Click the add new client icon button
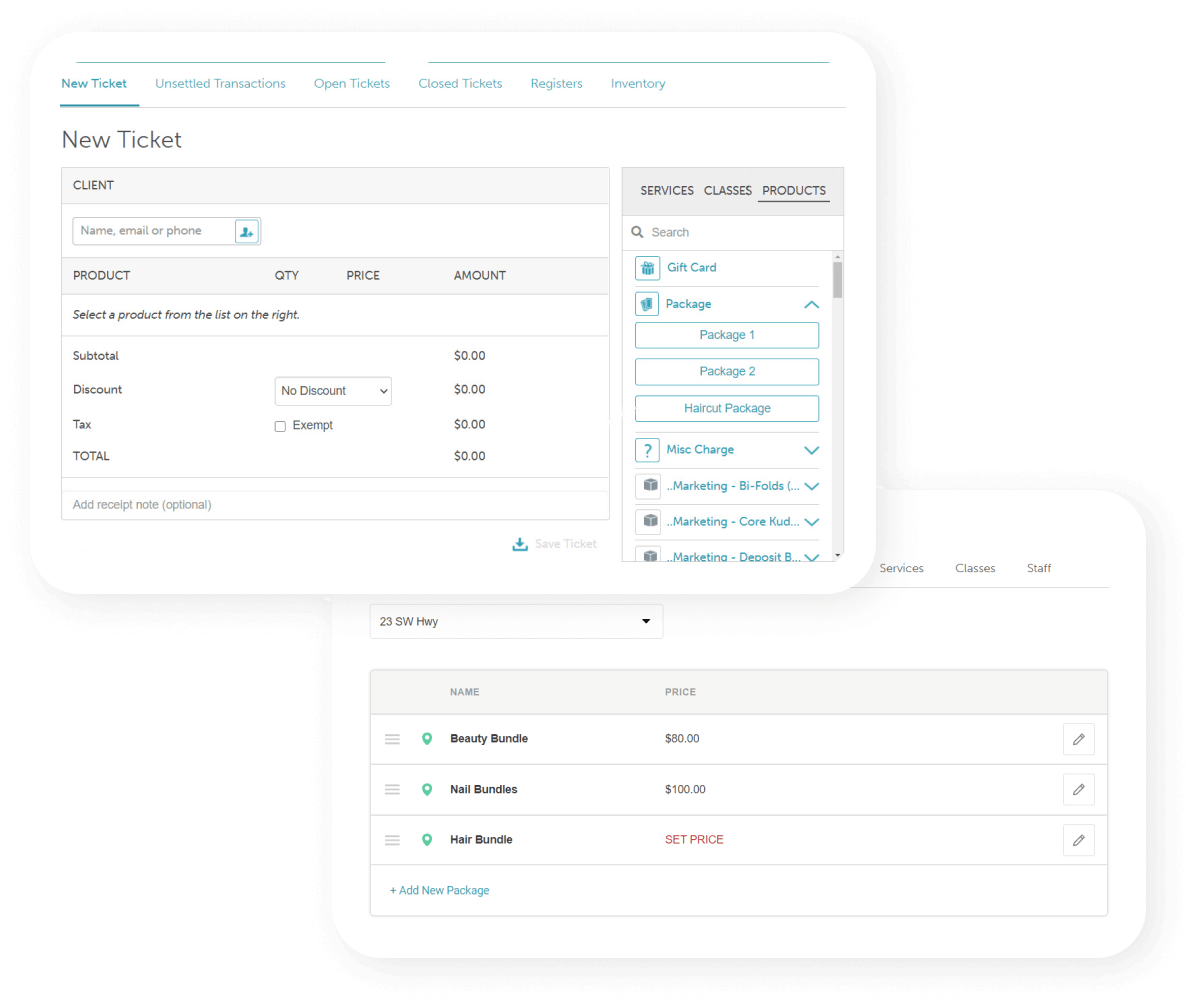Screen dimensions: 1196x1006 246,231
